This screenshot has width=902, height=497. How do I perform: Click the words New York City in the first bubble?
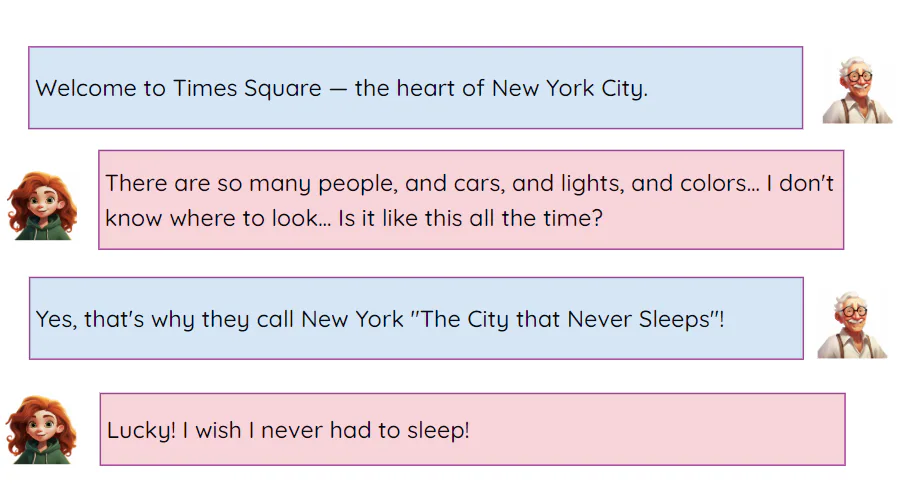569,88
